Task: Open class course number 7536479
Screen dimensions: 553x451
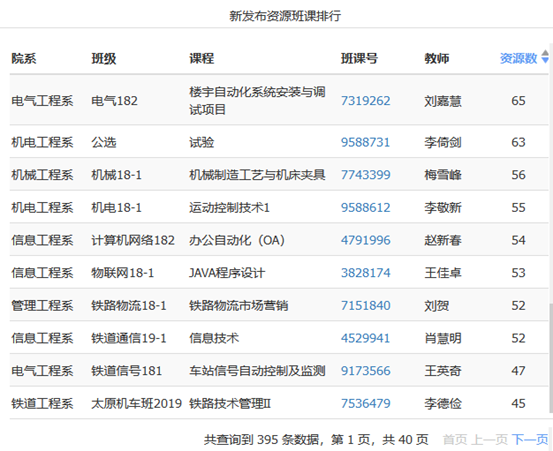Action: 365,404
